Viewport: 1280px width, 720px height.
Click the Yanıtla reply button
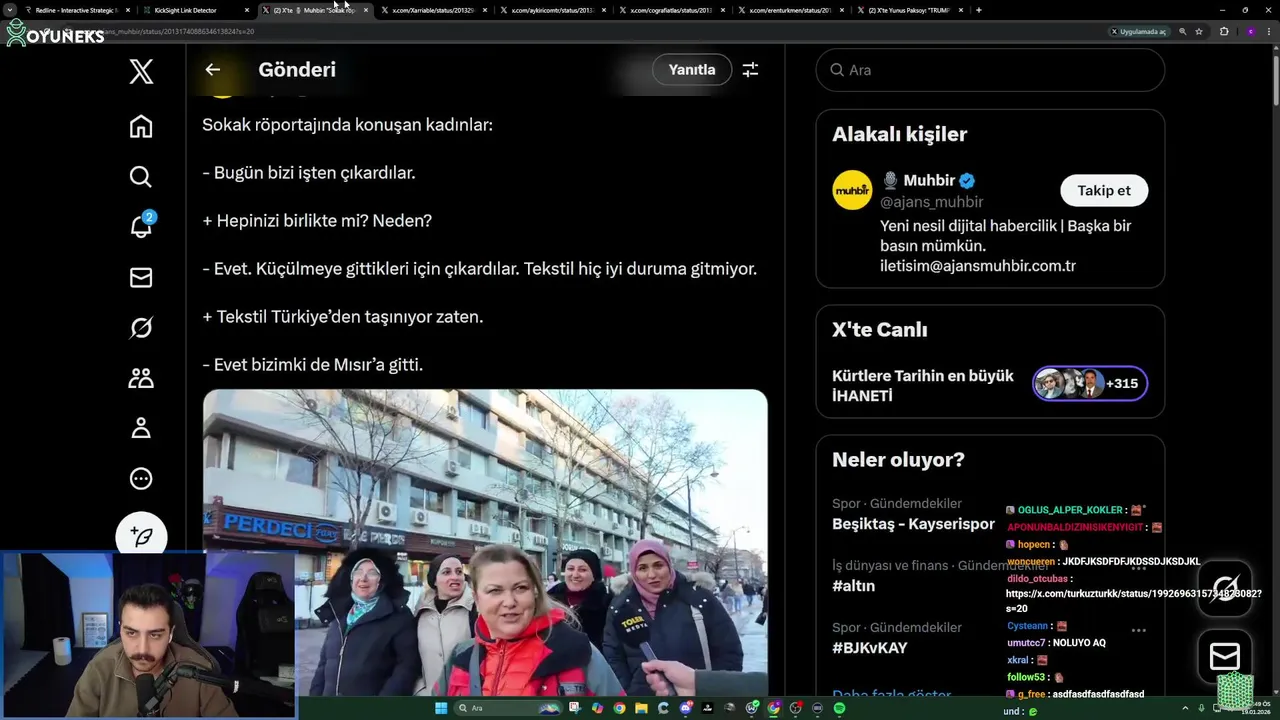[x=692, y=70]
